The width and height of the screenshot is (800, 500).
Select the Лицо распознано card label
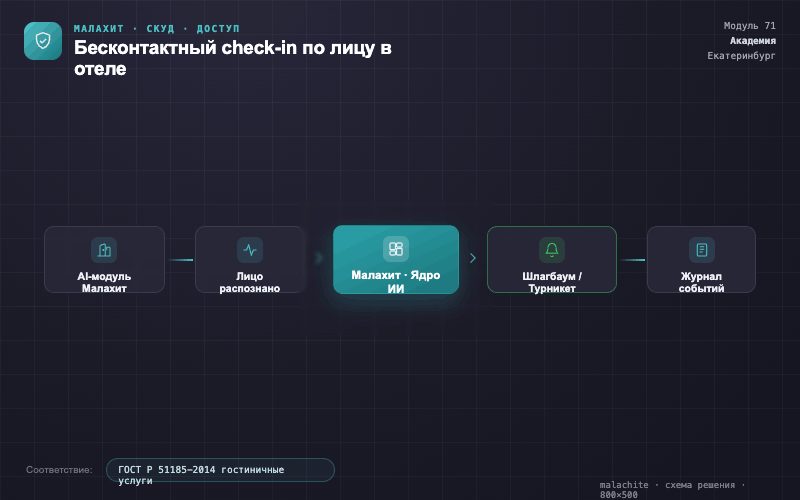[x=250, y=282]
